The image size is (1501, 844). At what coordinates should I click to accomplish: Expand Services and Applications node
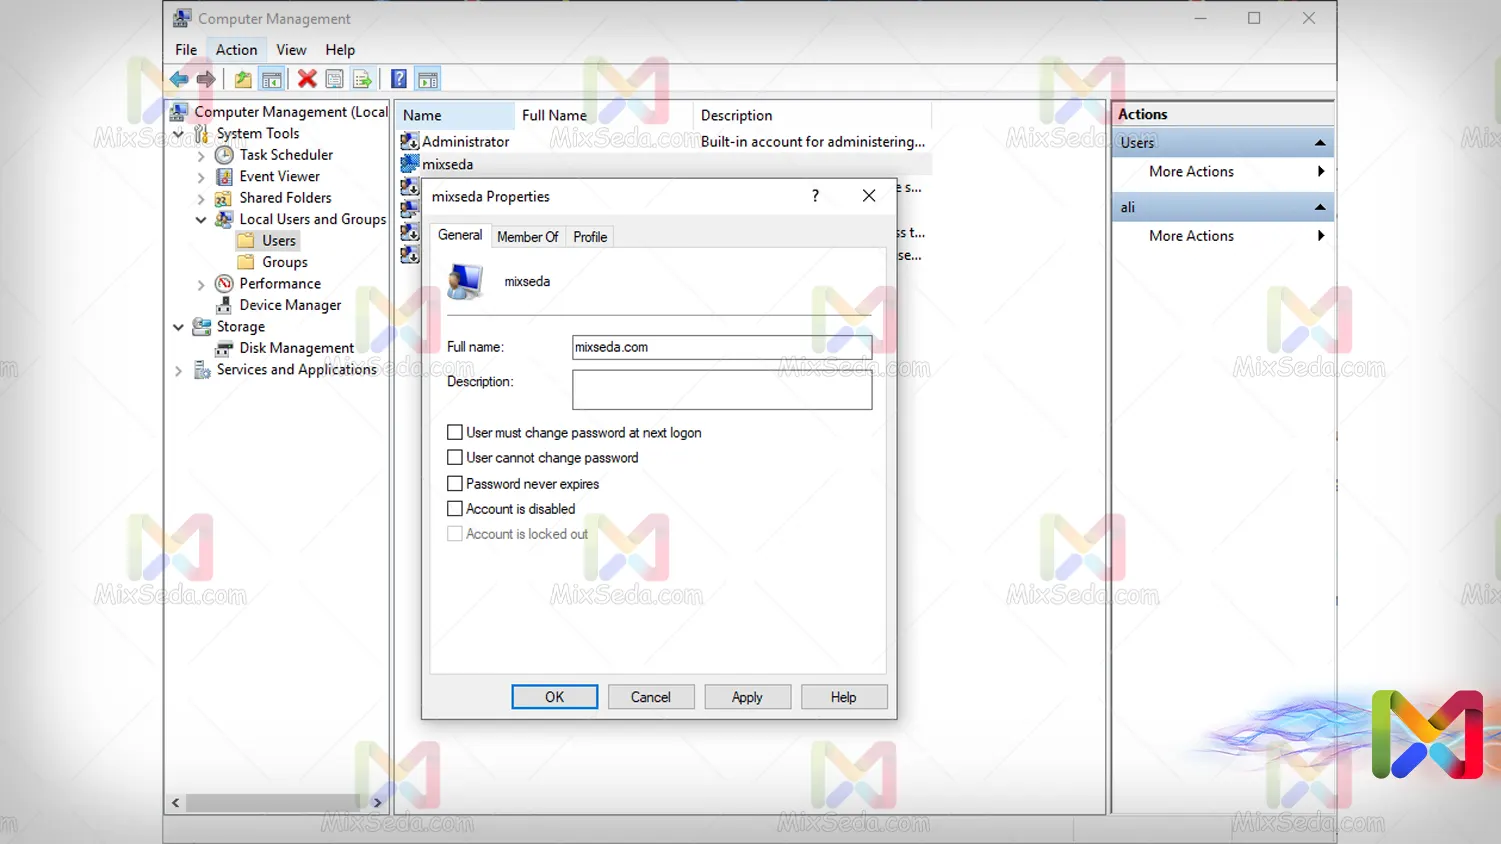pyautogui.click(x=178, y=370)
